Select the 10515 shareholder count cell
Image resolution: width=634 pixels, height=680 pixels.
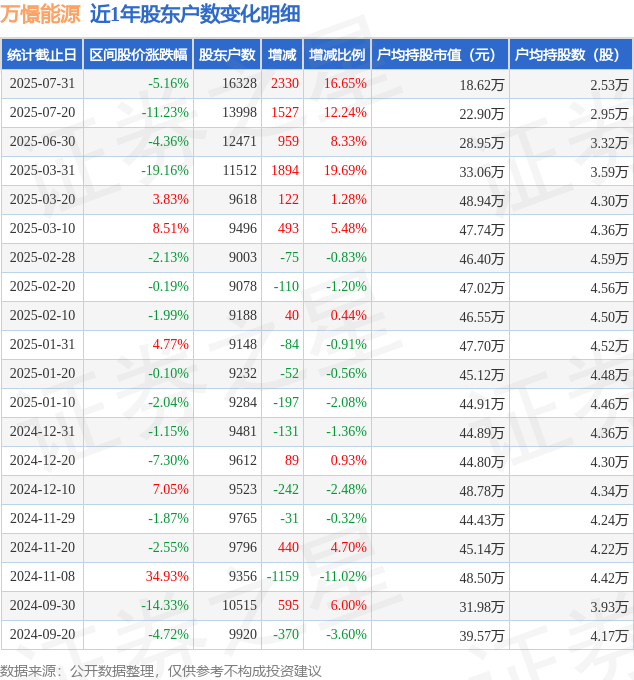tap(240, 606)
